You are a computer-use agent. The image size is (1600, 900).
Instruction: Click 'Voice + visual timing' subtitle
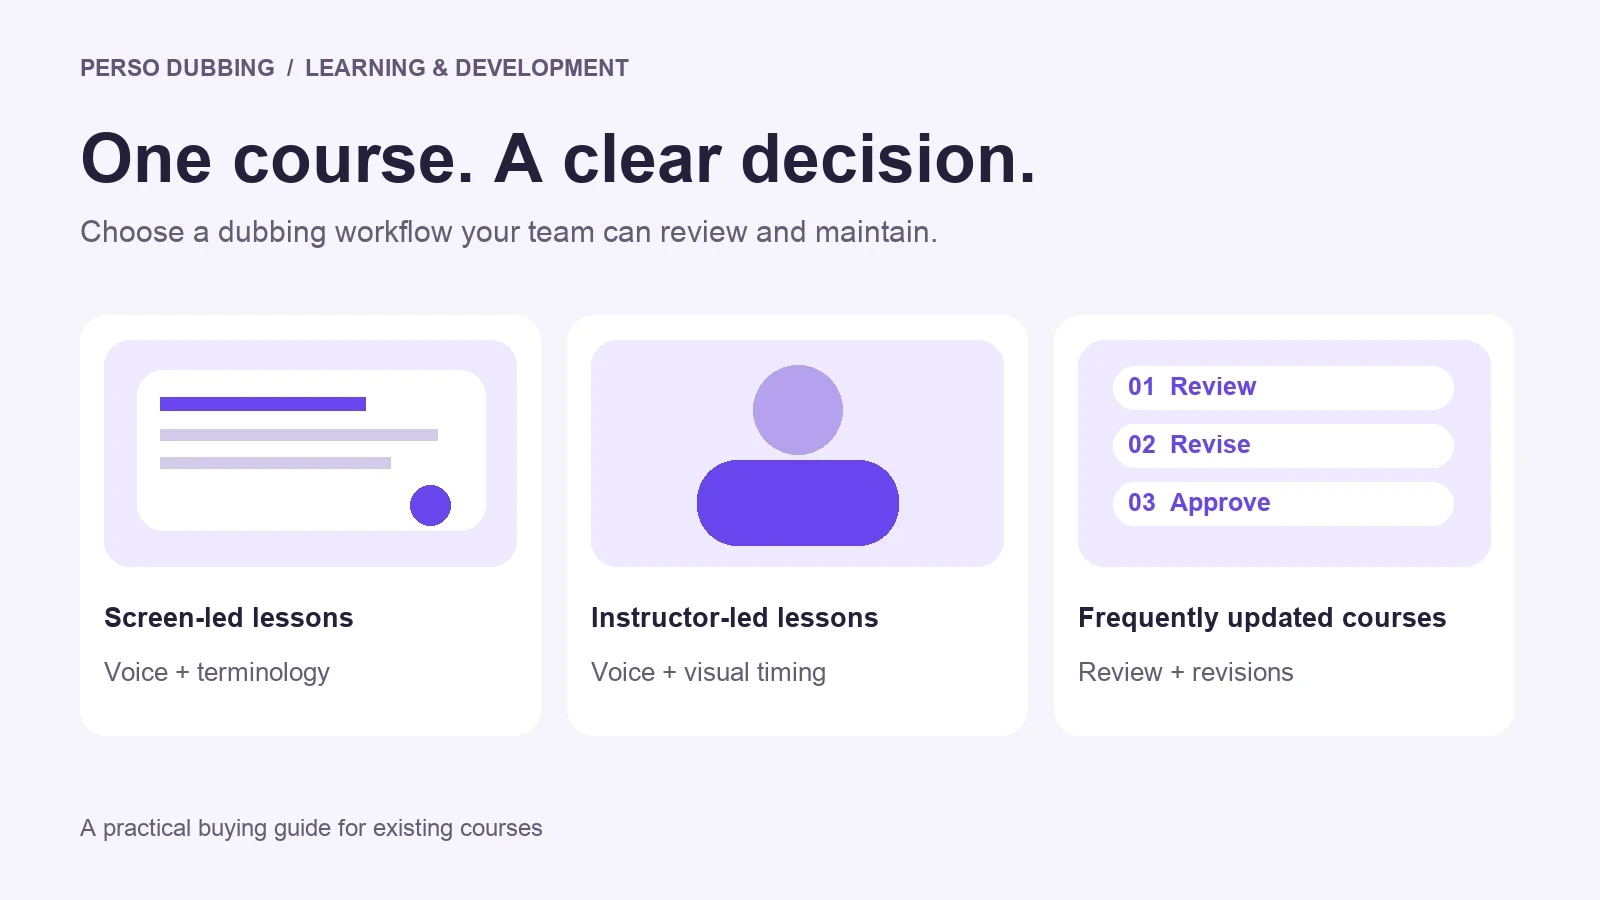[708, 672]
